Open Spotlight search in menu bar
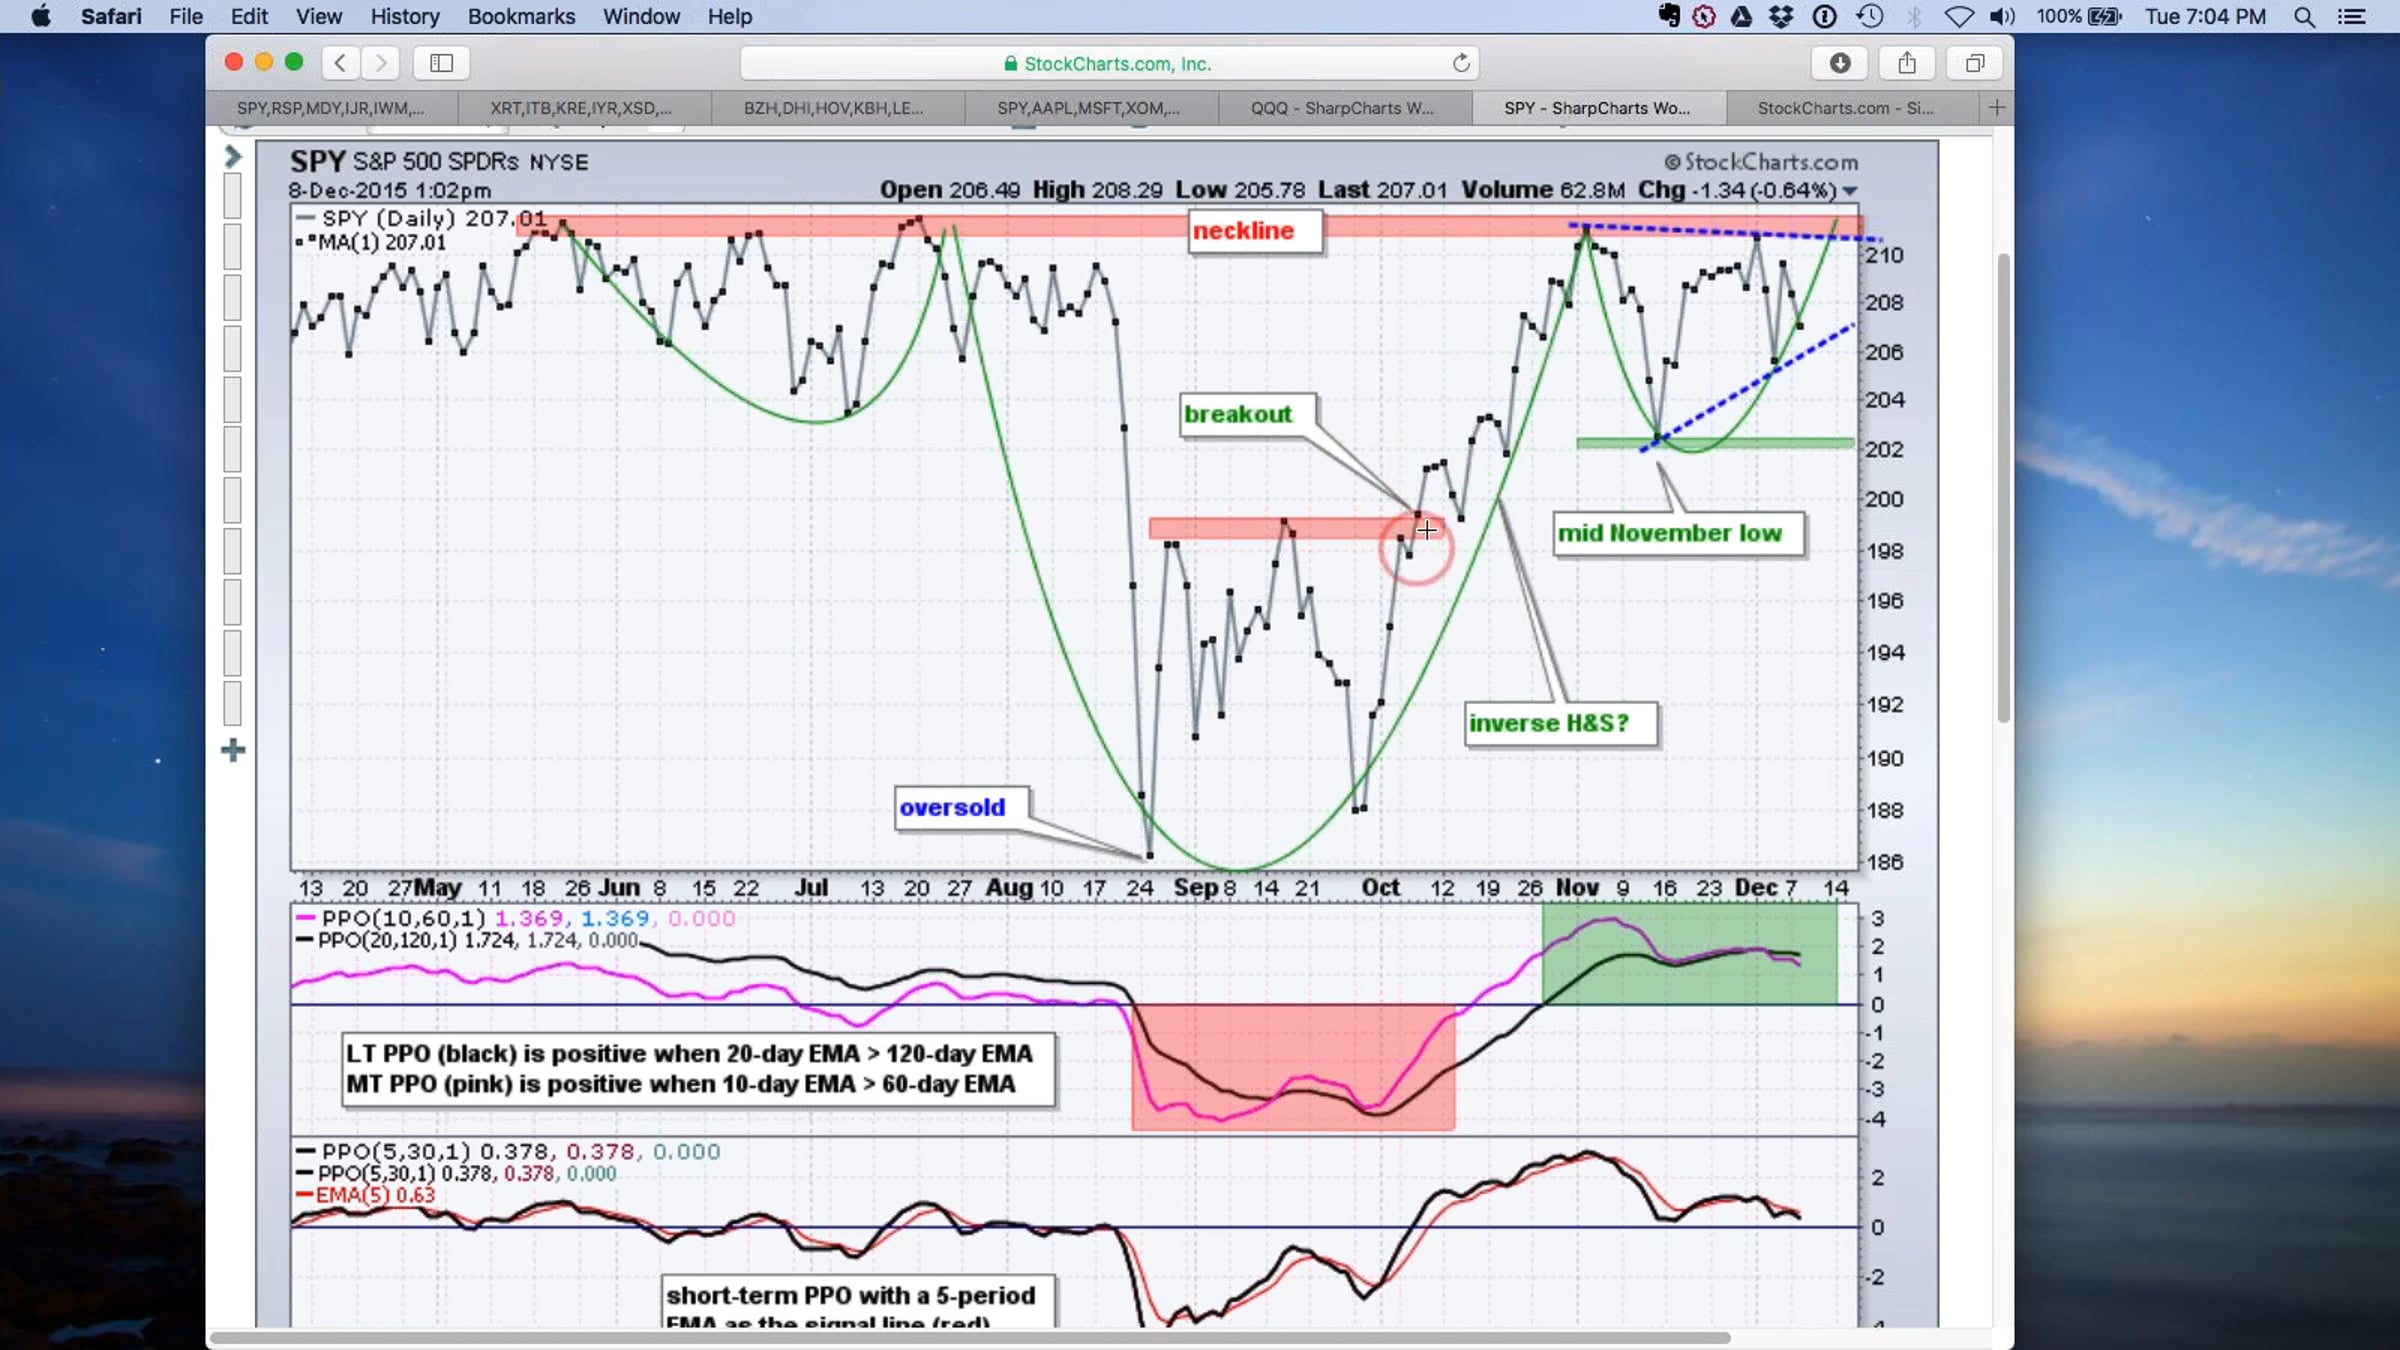This screenshot has width=2400, height=1350. pyautogui.click(x=2305, y=17)
